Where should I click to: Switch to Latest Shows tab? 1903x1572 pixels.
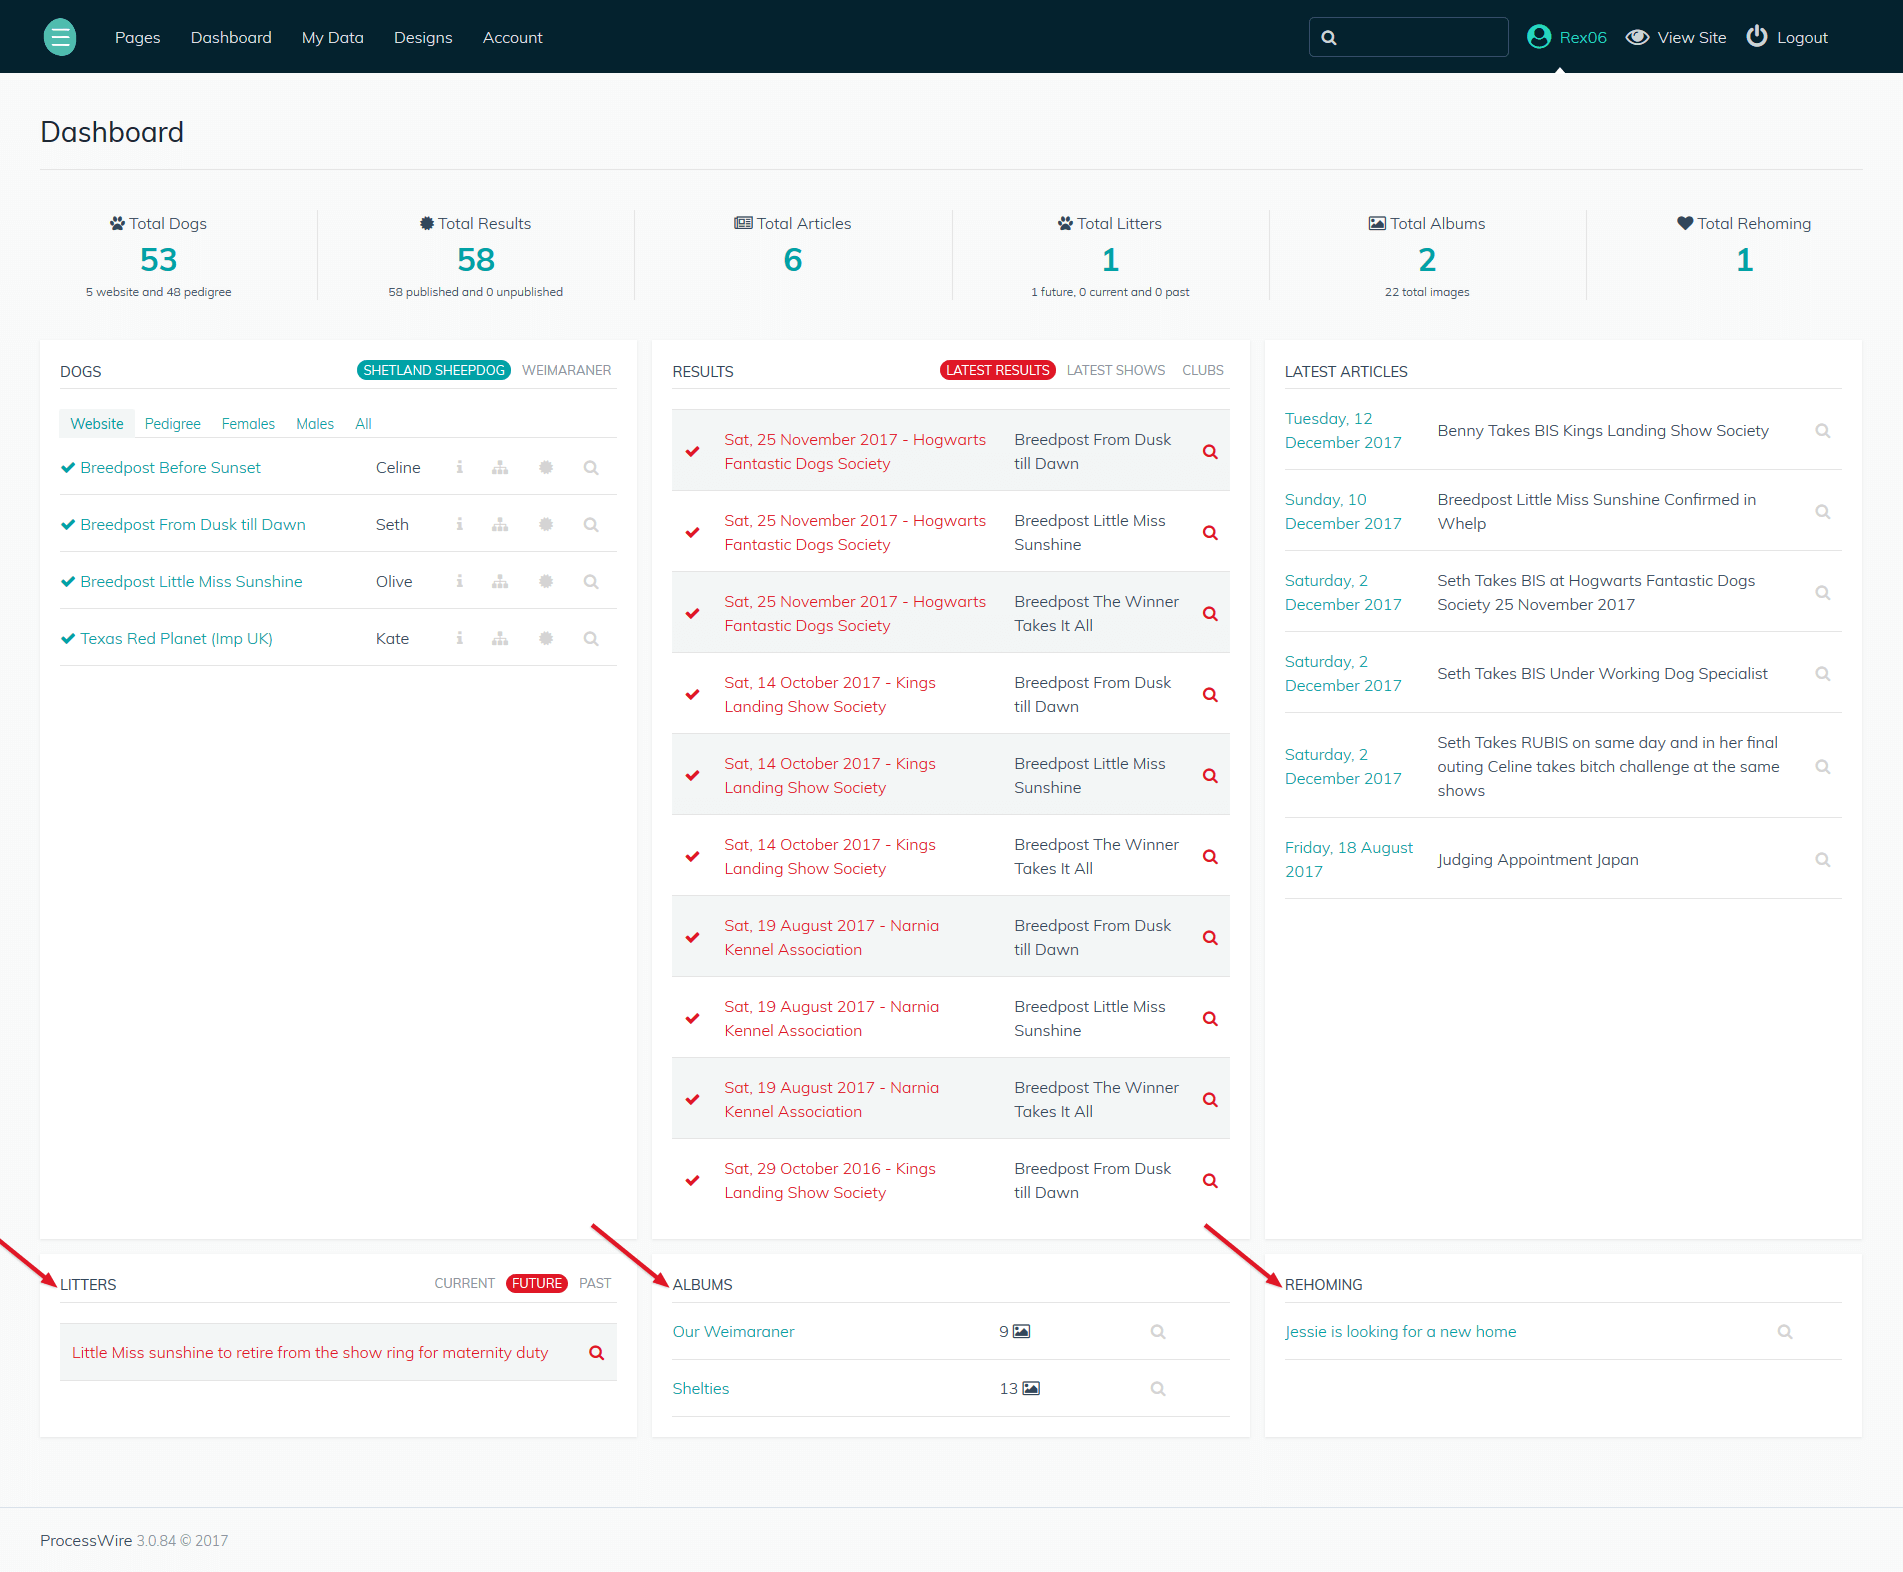[1116, 370]
